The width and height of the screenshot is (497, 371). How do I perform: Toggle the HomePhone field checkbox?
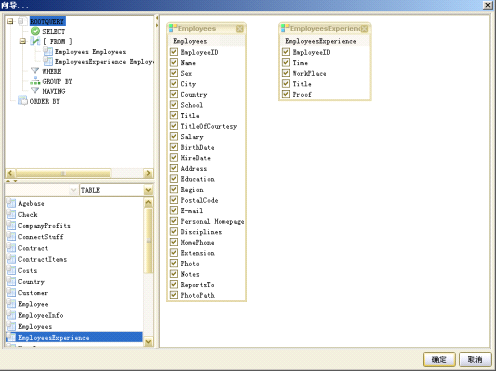point(174,242)
